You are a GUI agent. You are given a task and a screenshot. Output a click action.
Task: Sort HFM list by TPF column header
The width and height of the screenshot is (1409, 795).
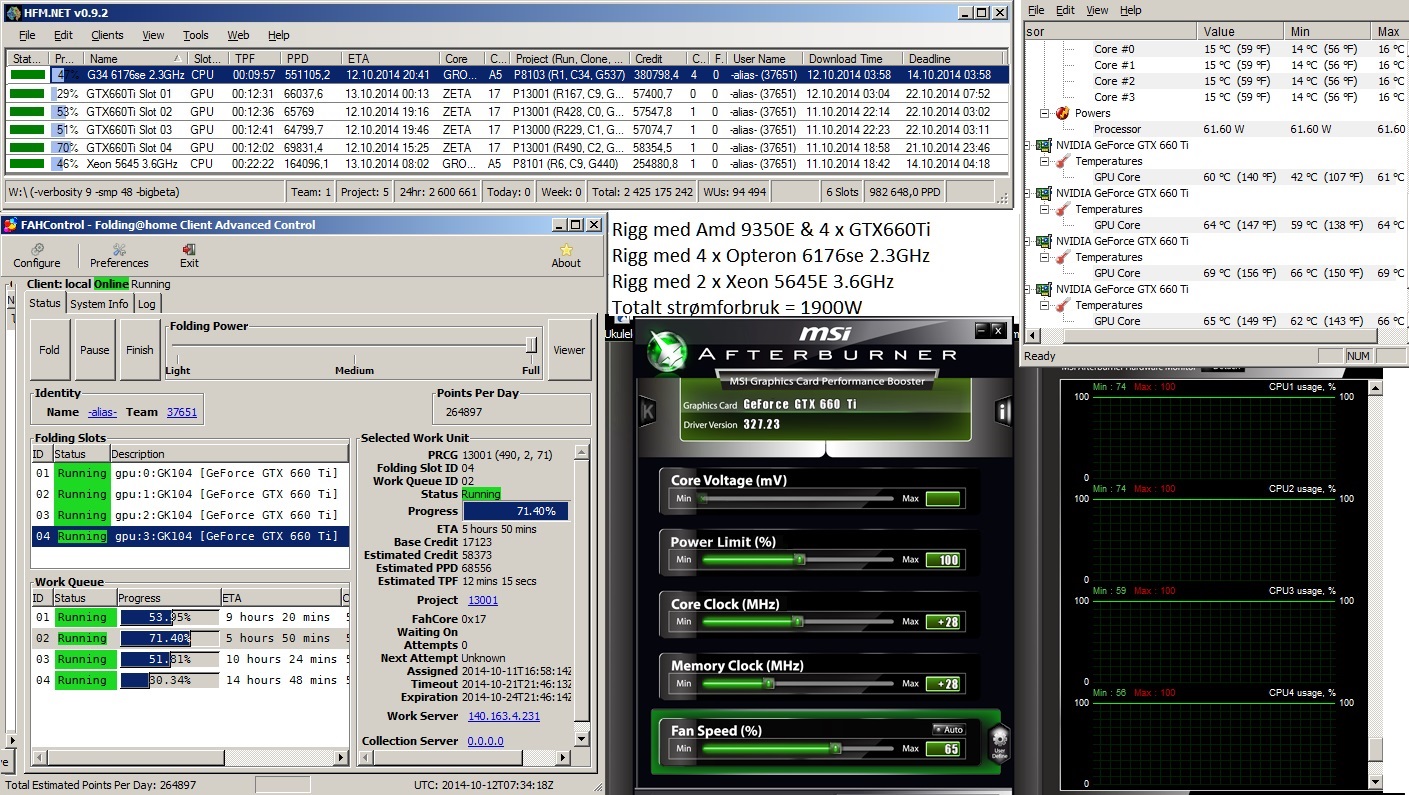point(254,59)
